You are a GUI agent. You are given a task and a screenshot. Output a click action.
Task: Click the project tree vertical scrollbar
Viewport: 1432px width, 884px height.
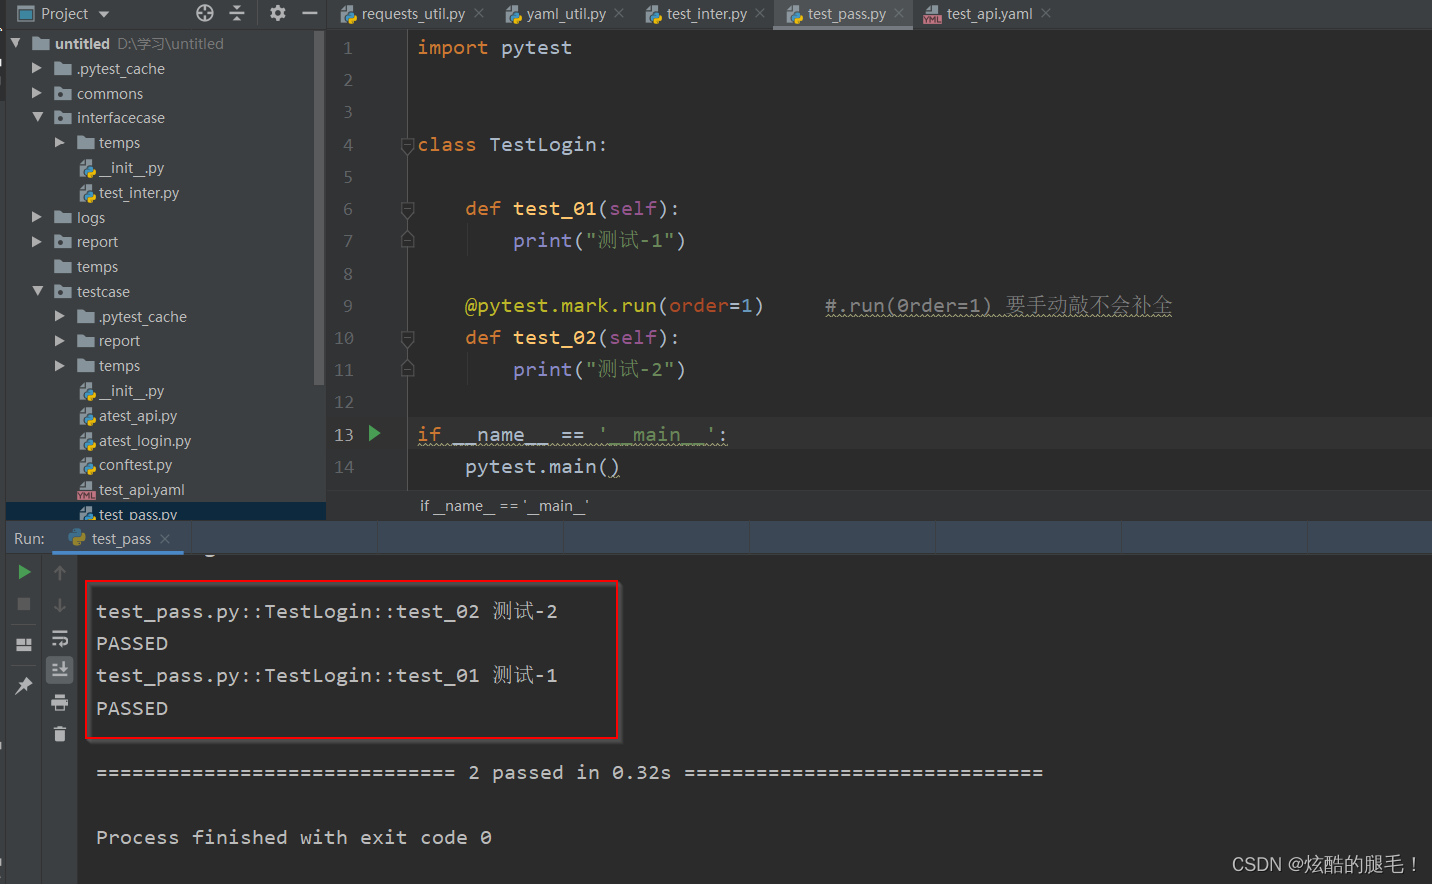(319, 208)
